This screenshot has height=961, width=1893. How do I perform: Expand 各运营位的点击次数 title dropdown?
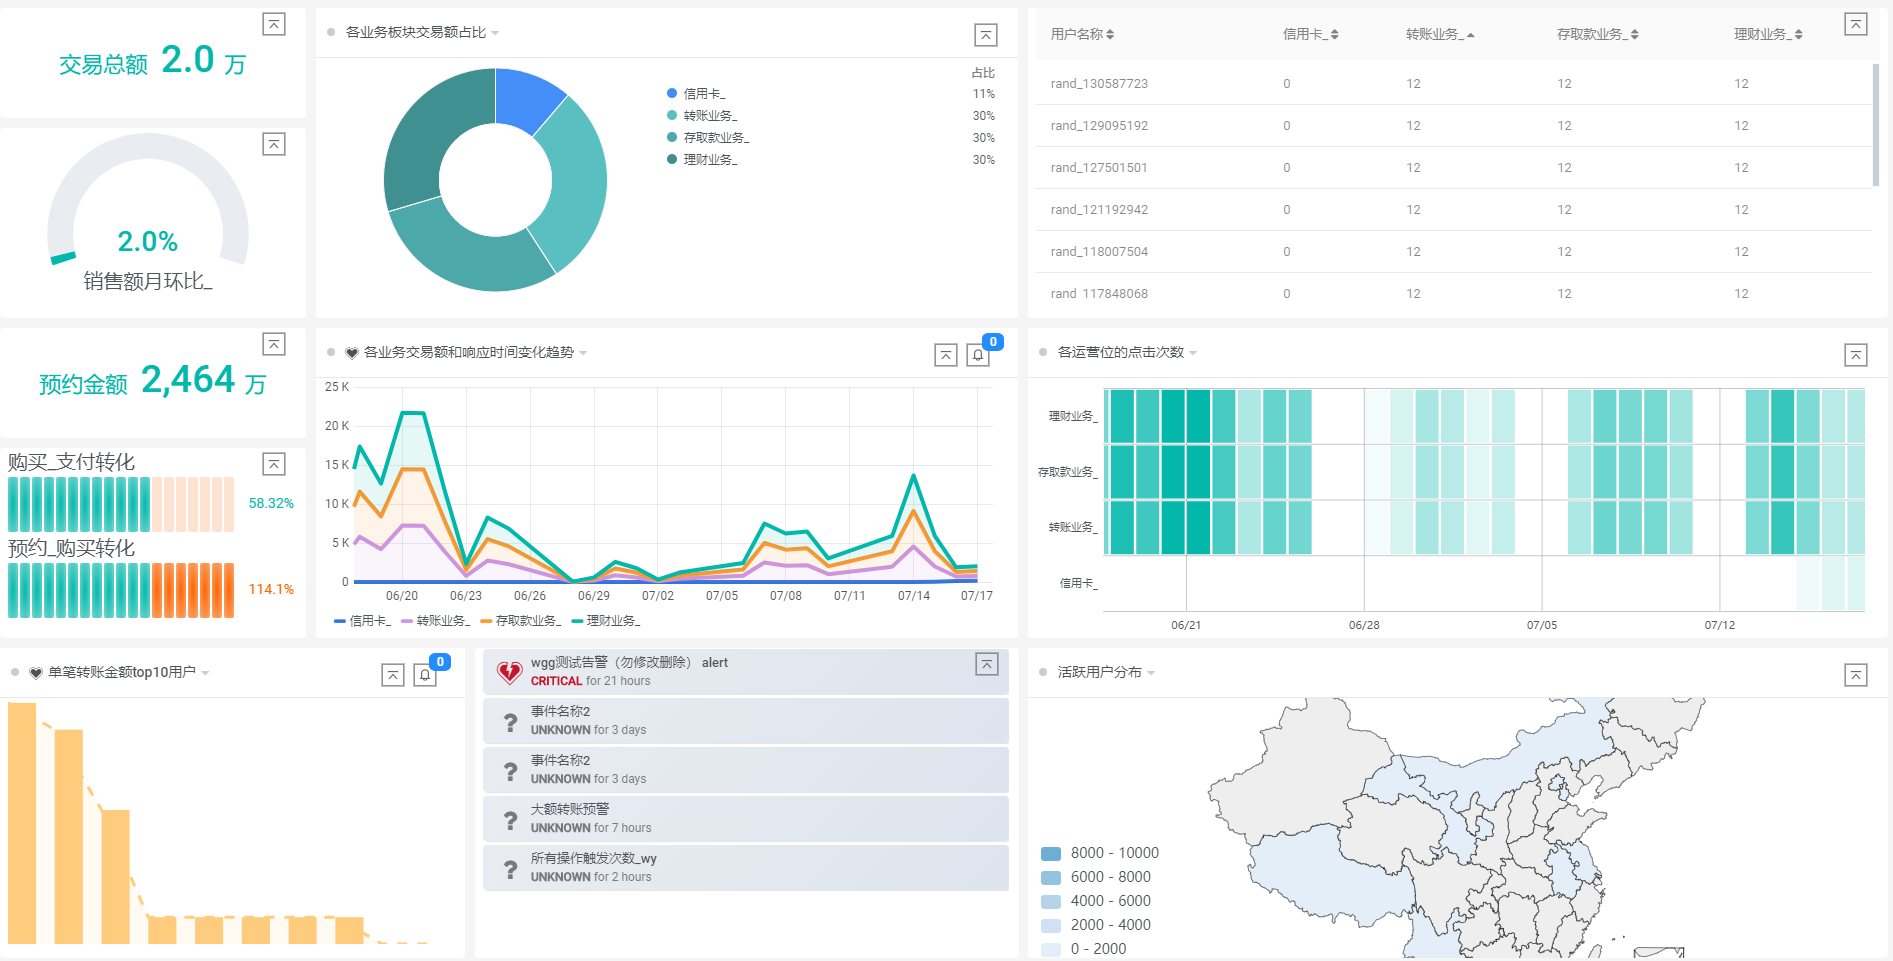[1193, 353]
